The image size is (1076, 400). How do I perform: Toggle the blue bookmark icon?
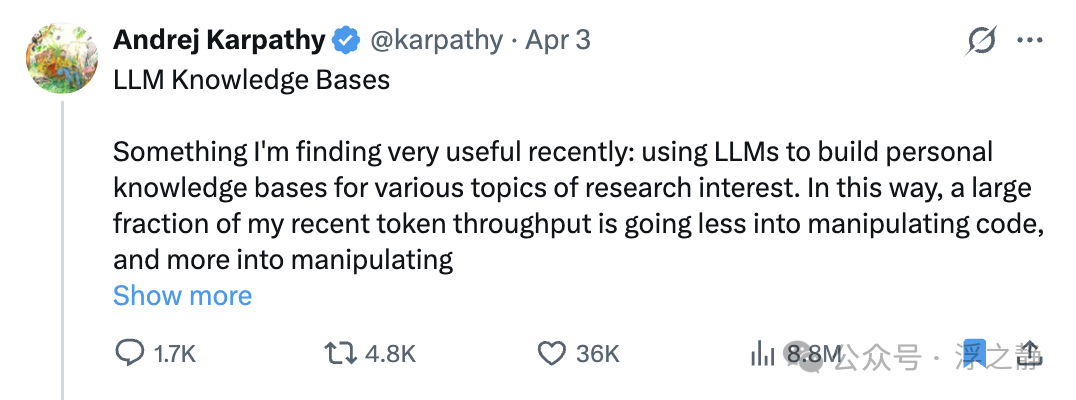pos(974,354)
